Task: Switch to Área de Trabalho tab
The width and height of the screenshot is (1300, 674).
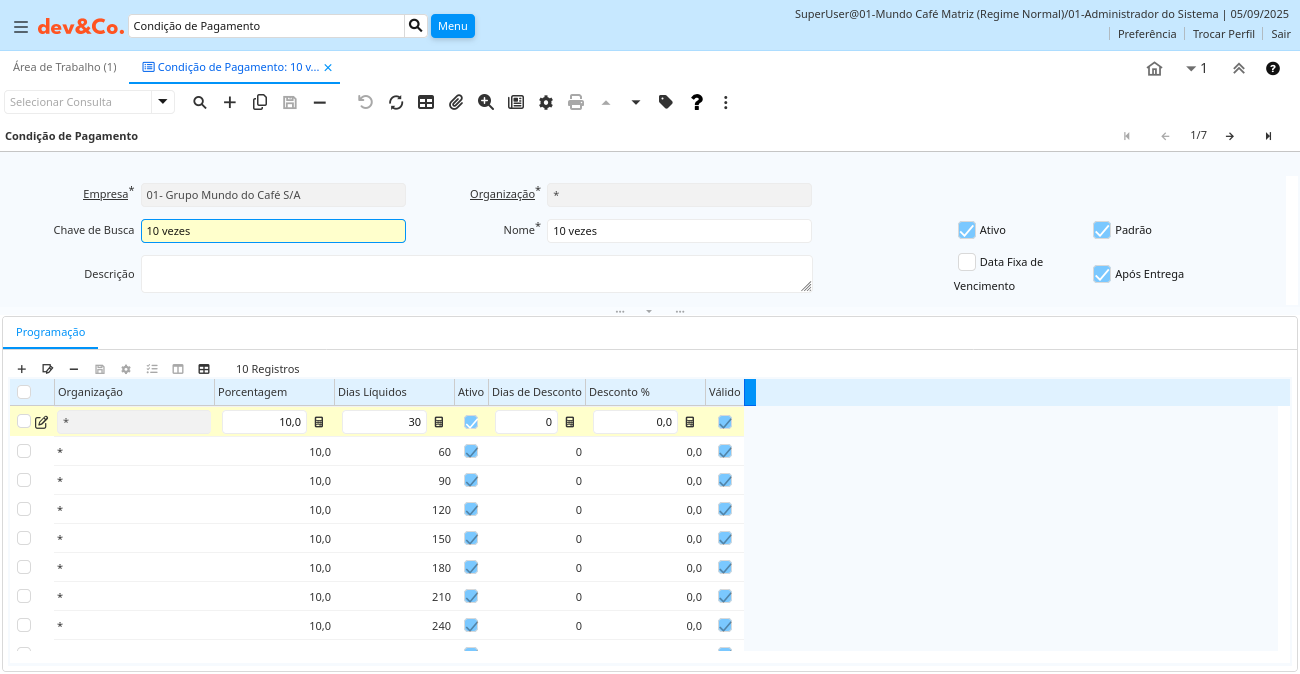Action: coord(64,67)
